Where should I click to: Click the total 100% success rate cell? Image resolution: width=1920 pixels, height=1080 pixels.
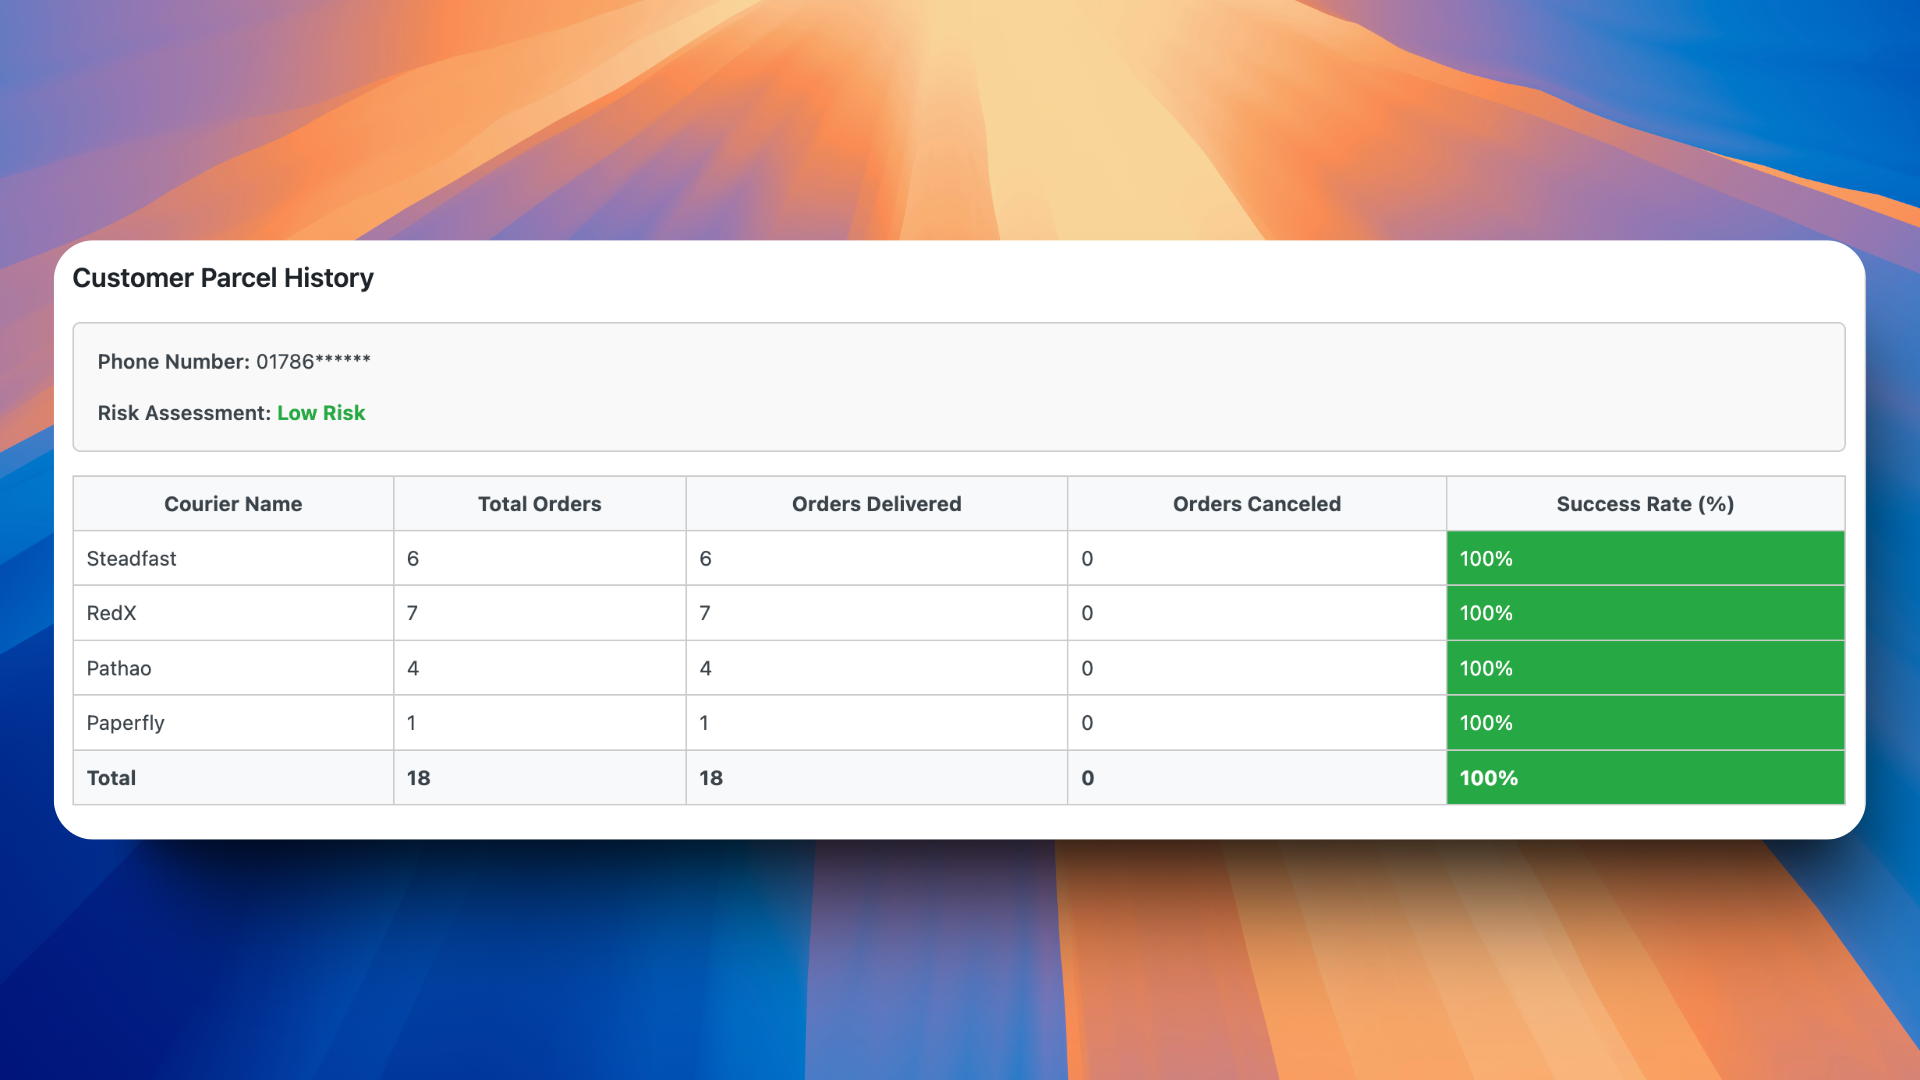pos(1646,778)
